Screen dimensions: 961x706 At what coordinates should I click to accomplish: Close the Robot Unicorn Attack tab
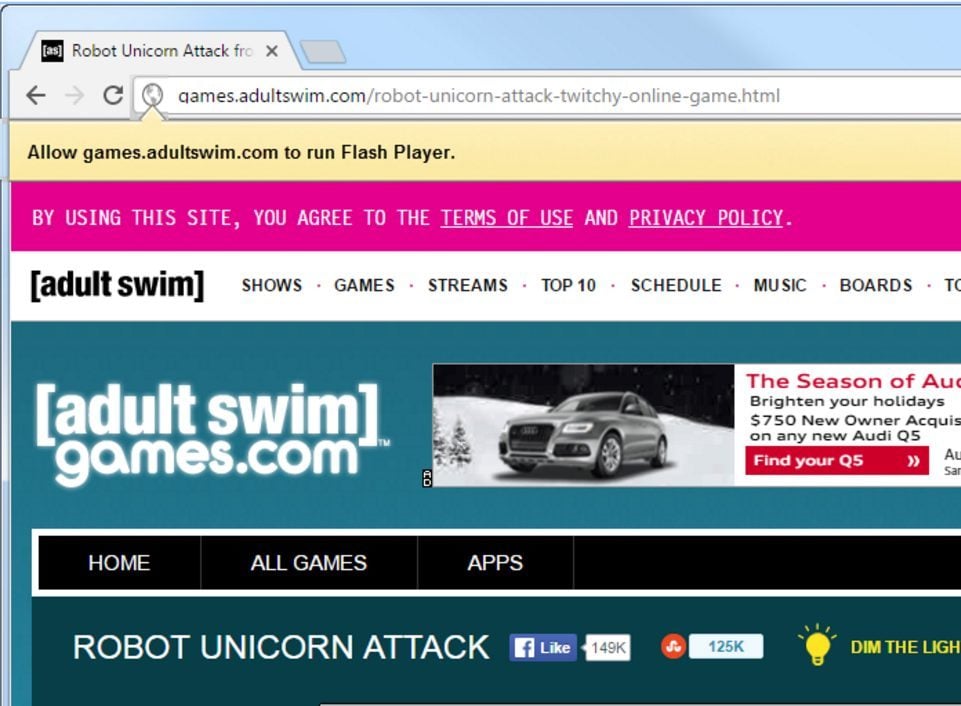tap(272, 51)
